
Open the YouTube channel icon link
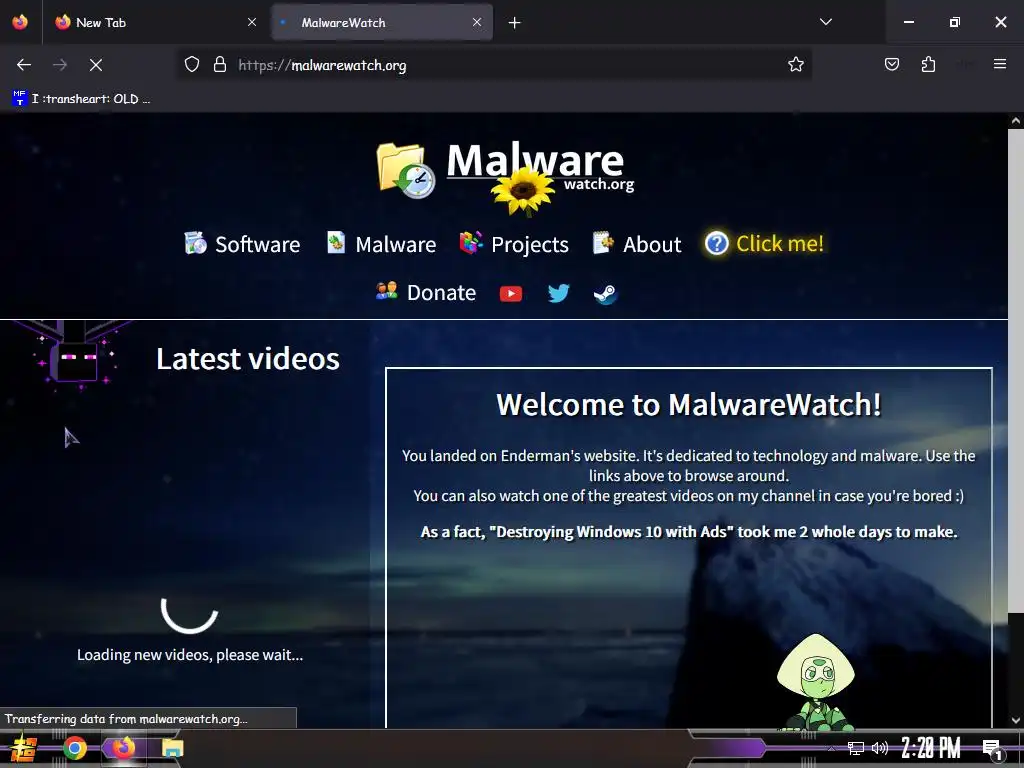[x=511, y=294]
